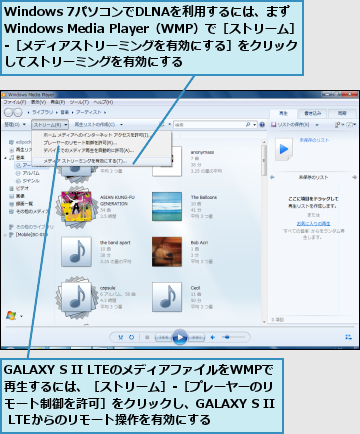Open the blue help icon
Viewport: 360px width, 434px height.
(262, 125)
